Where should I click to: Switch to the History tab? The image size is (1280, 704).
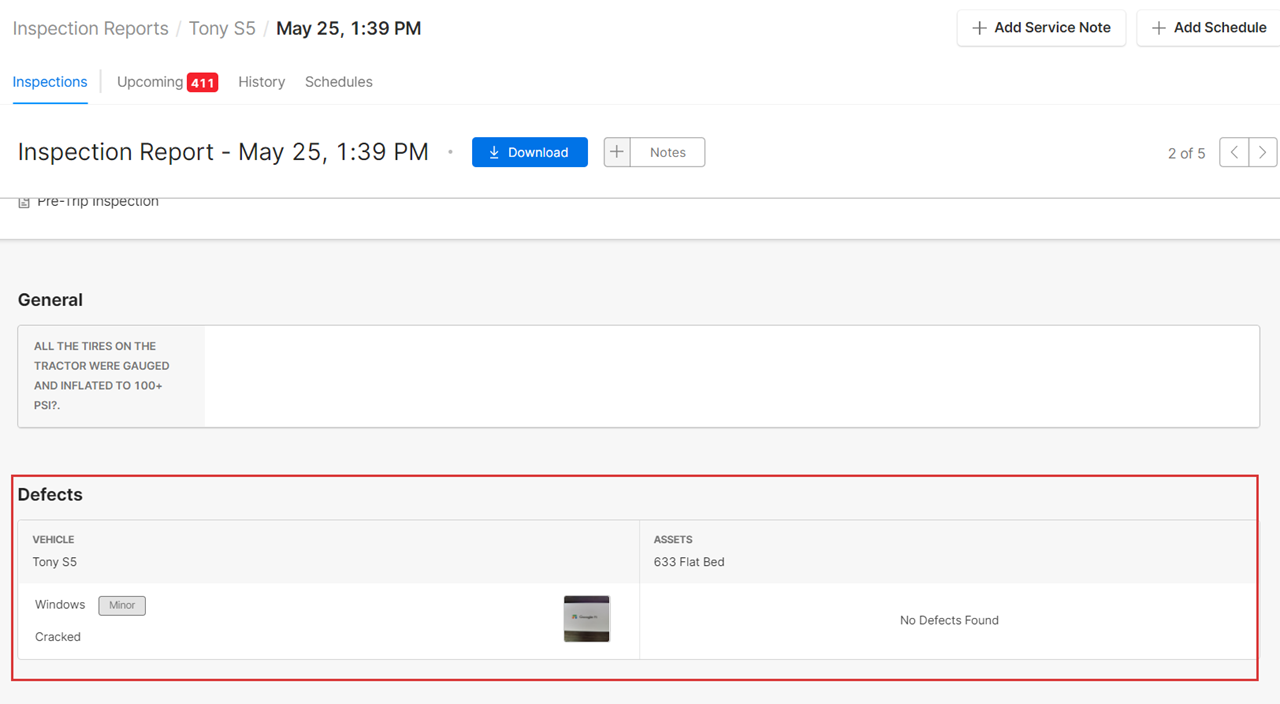(261, 82)
